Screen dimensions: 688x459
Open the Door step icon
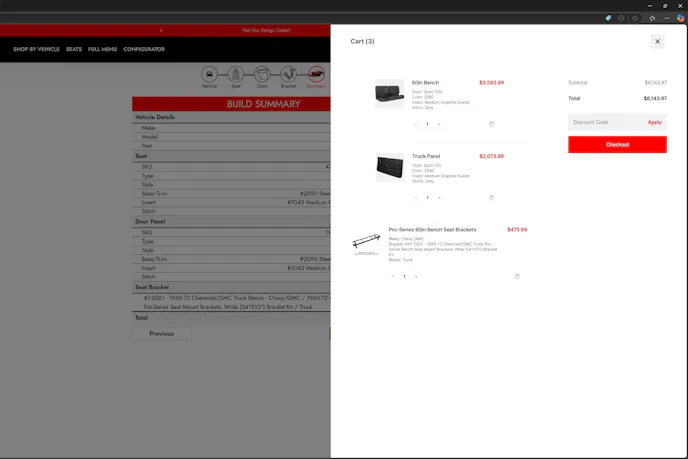[x=261, y=74]
